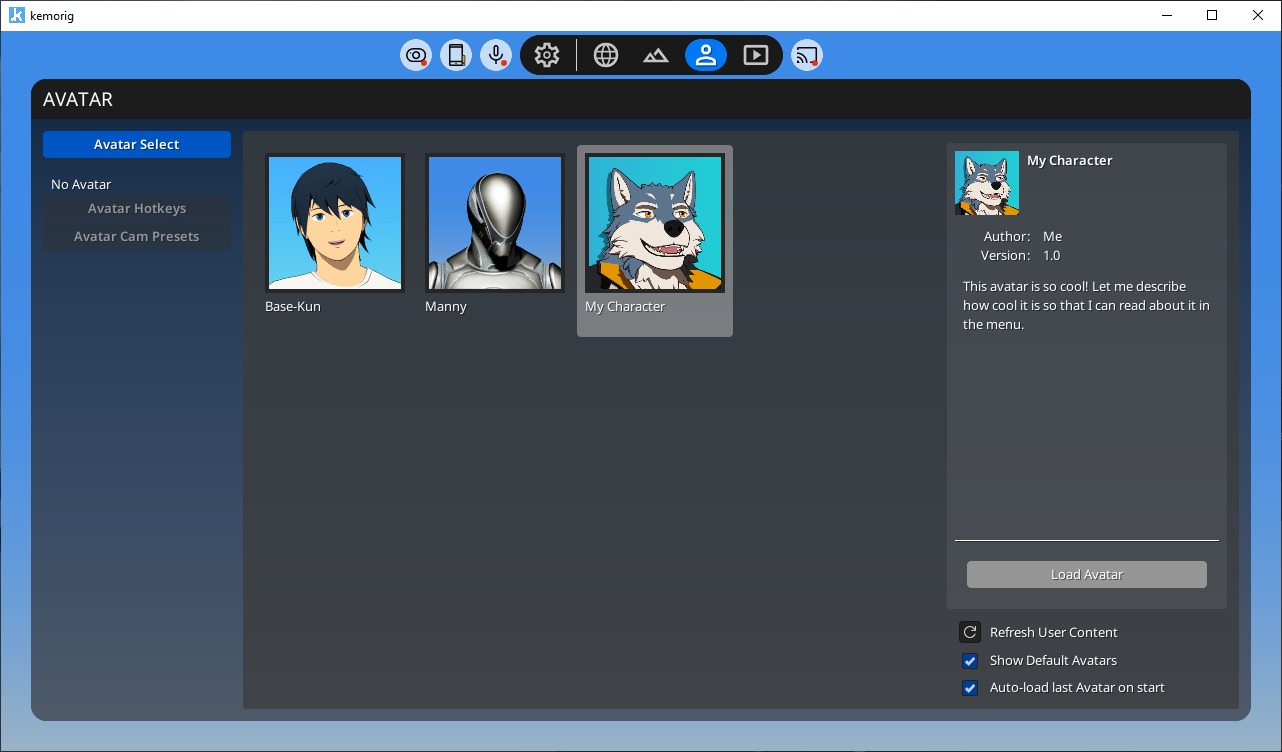
Task: Select the My Character wolf avatar
Action: 655,223
